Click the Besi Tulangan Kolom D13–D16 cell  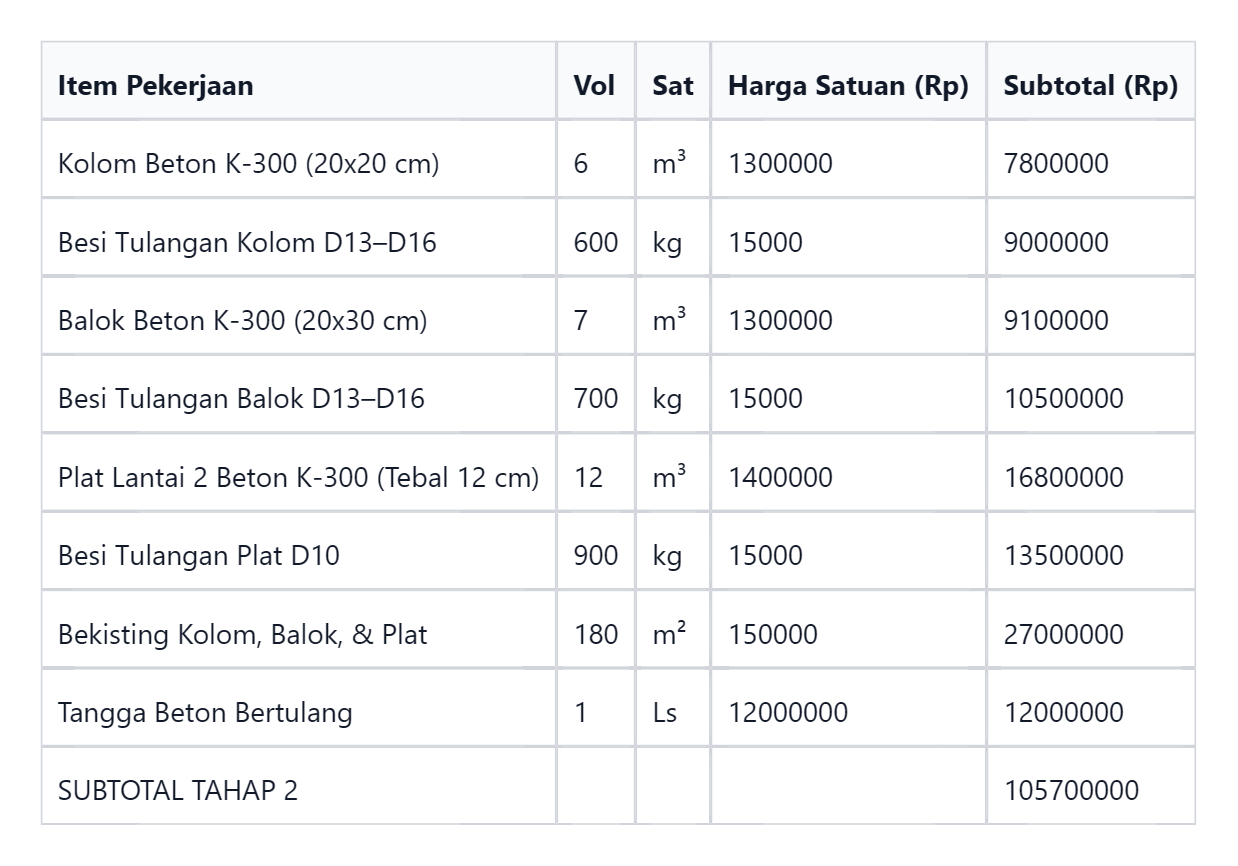point(299,242)
